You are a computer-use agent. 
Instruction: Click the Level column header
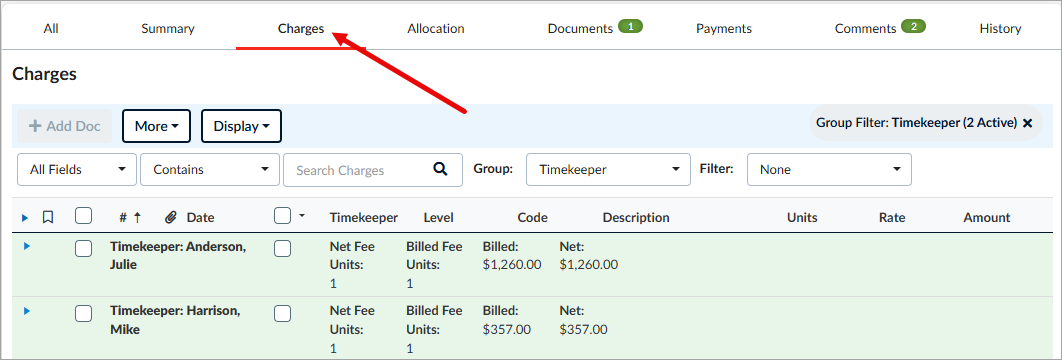(439, 217)
